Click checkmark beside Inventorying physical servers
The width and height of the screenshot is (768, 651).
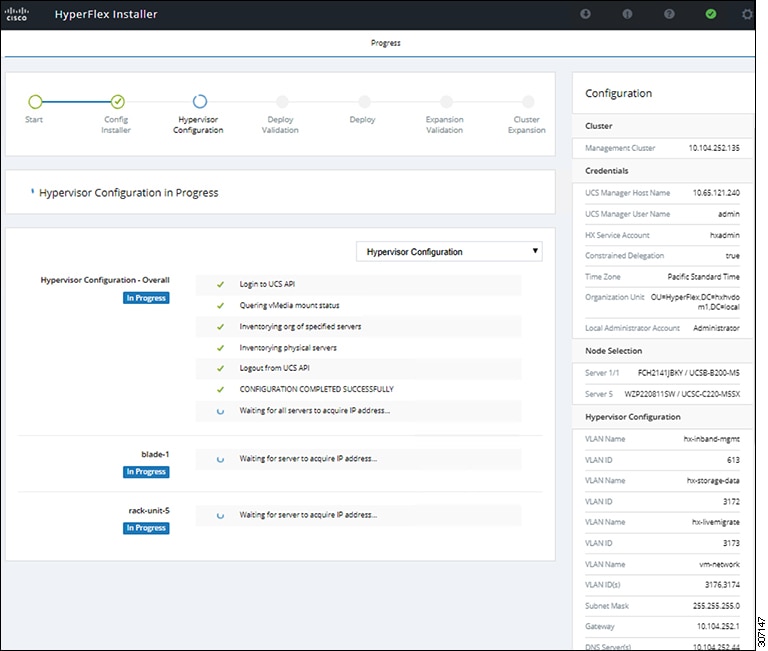click(x=220, y=348)
